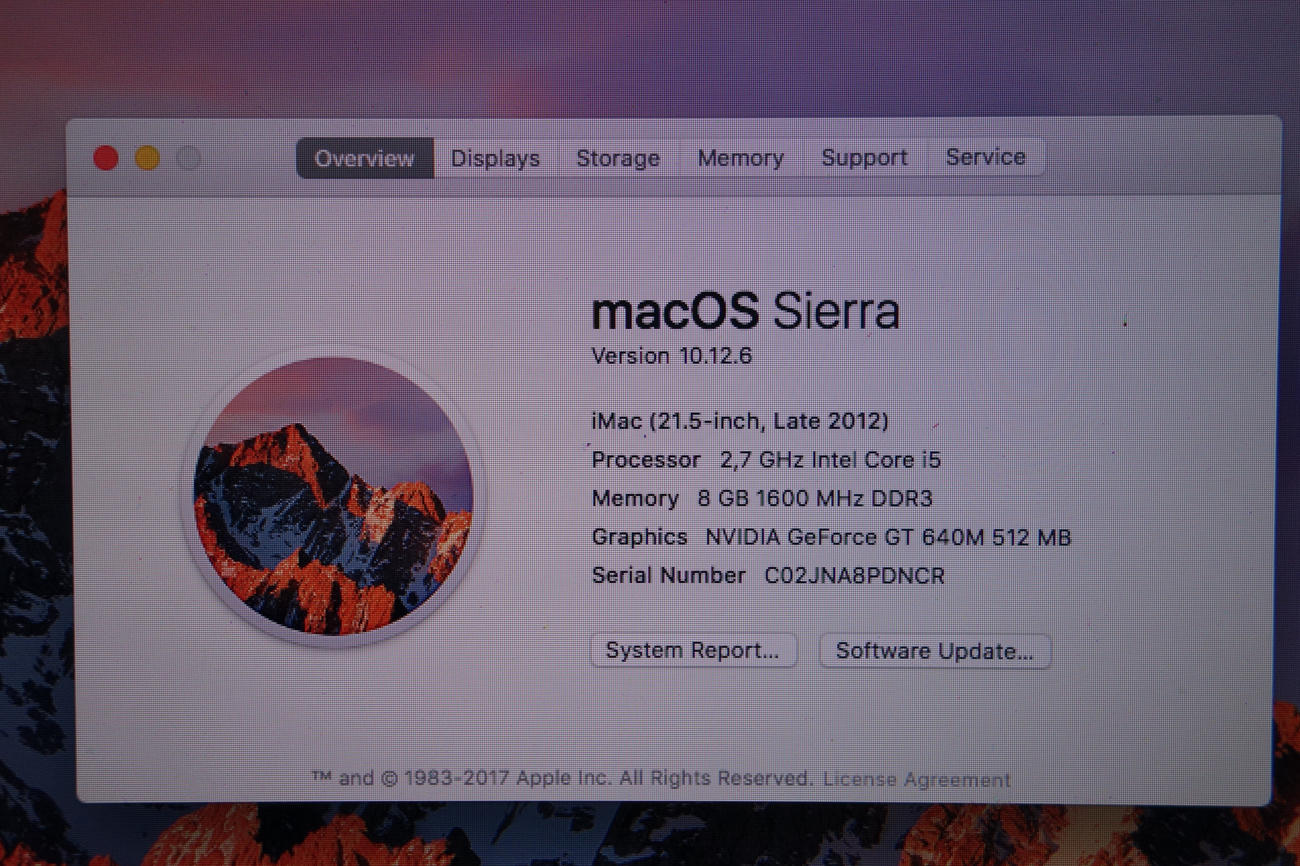The image size is (1300, 866).
Task: Select the macOS Sierra title text
Action: (x=745, y=311)
